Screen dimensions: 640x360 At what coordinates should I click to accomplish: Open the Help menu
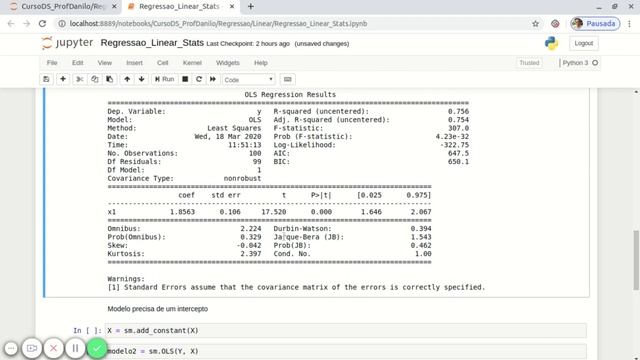[260, 63]
